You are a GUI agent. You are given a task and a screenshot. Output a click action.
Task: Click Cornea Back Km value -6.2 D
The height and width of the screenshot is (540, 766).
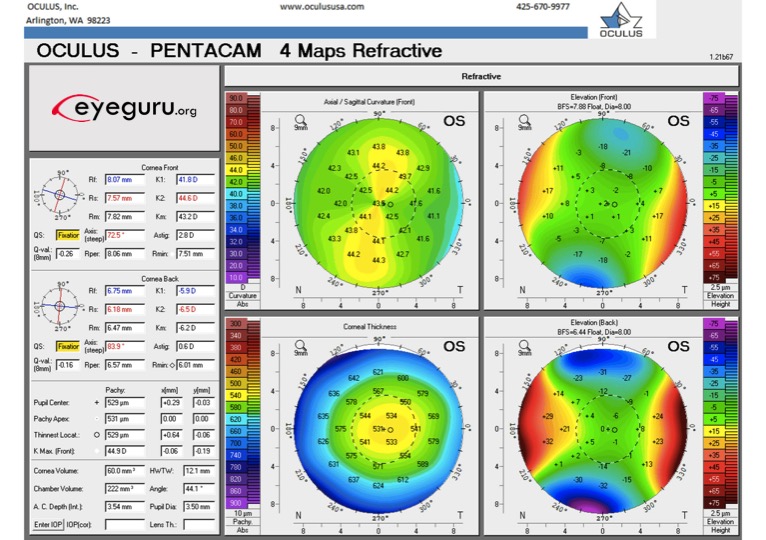pos(195,328)
